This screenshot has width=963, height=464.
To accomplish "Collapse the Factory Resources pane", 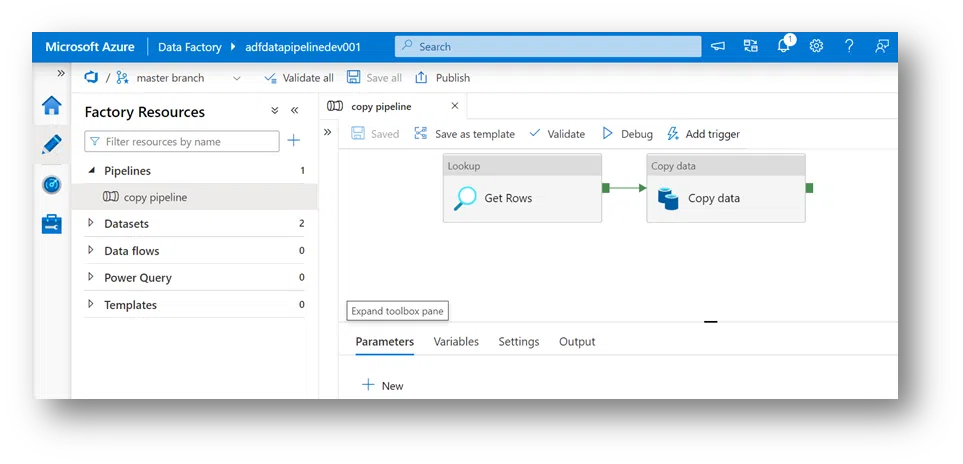I will 294,111.
